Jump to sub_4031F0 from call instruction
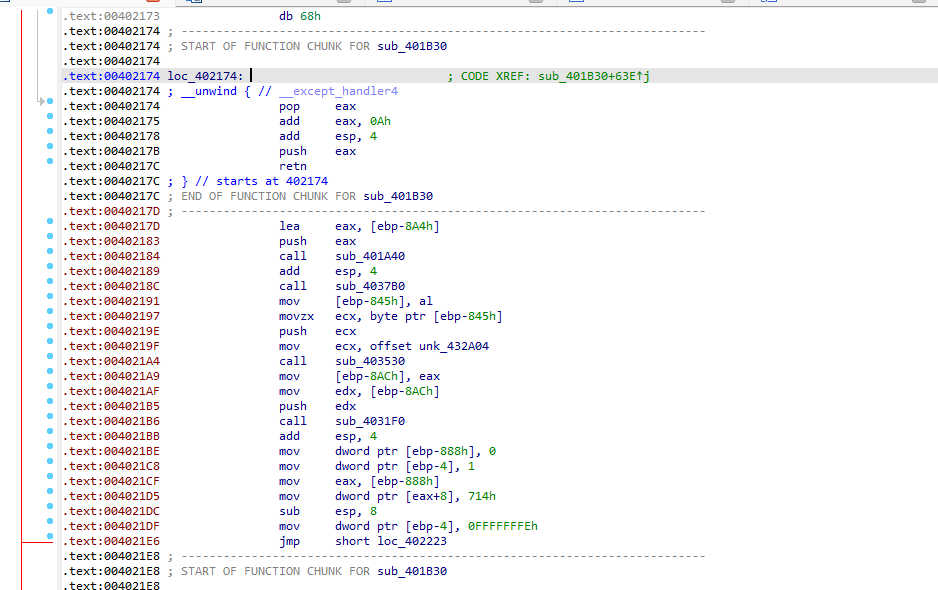 (x=370, y=421)
